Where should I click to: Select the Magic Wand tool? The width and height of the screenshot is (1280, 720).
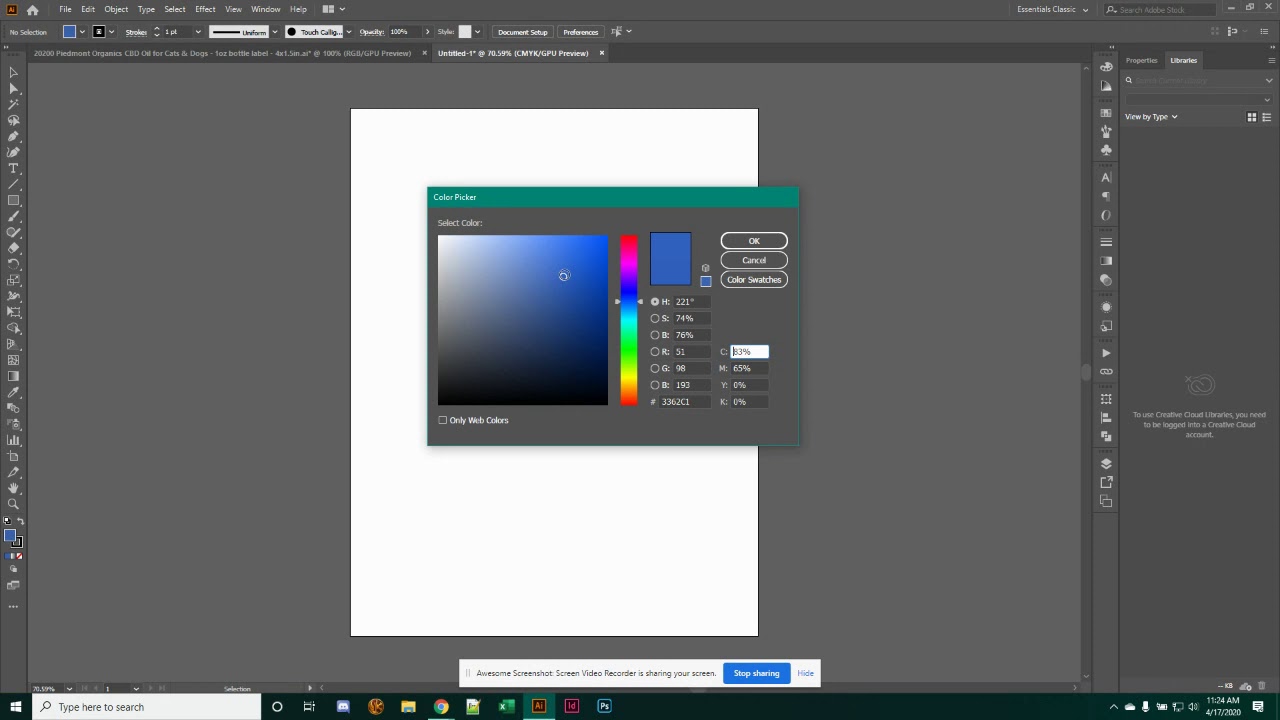point(13,104)
